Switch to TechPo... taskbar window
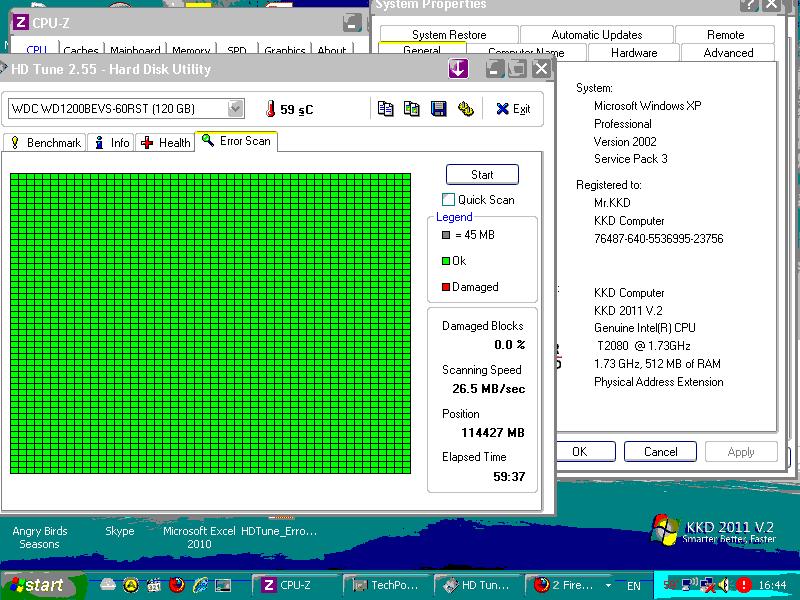 click(x=387, y=585)
